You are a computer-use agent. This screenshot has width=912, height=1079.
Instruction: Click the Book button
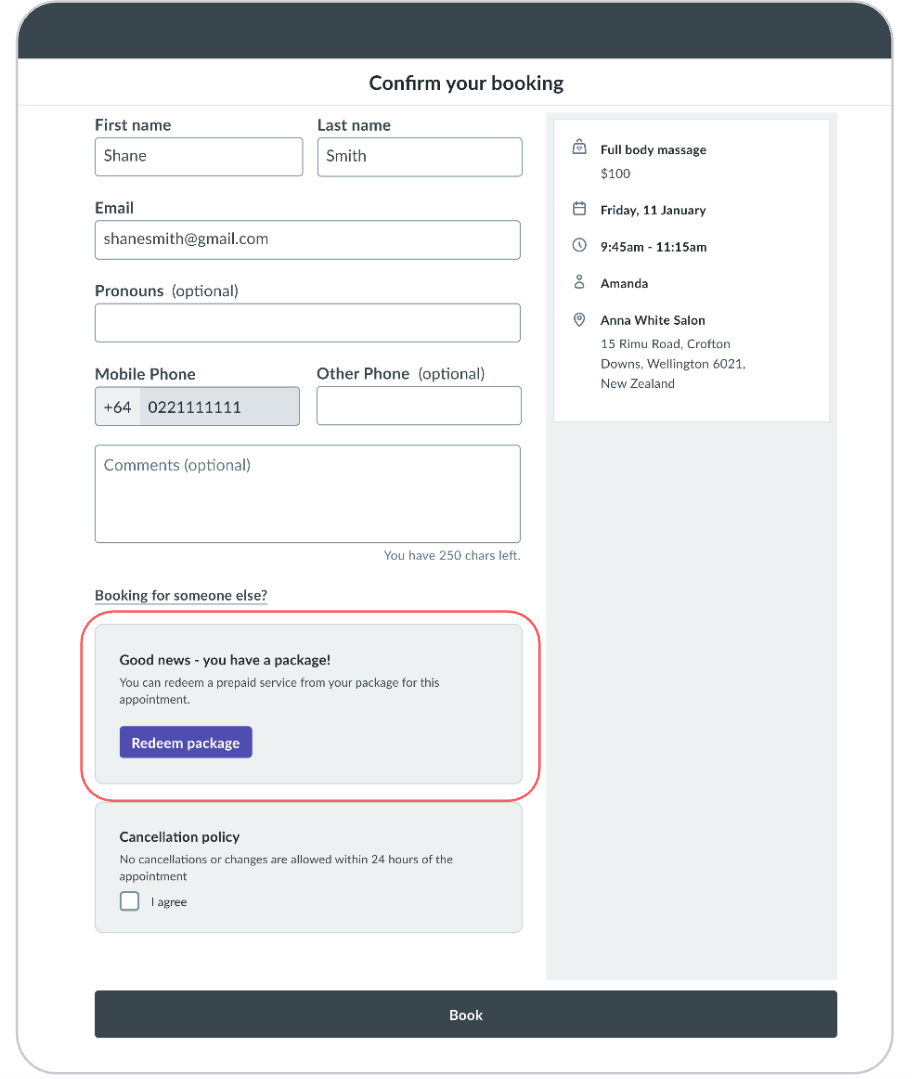pyautogui.click(x=465, y=1014)
